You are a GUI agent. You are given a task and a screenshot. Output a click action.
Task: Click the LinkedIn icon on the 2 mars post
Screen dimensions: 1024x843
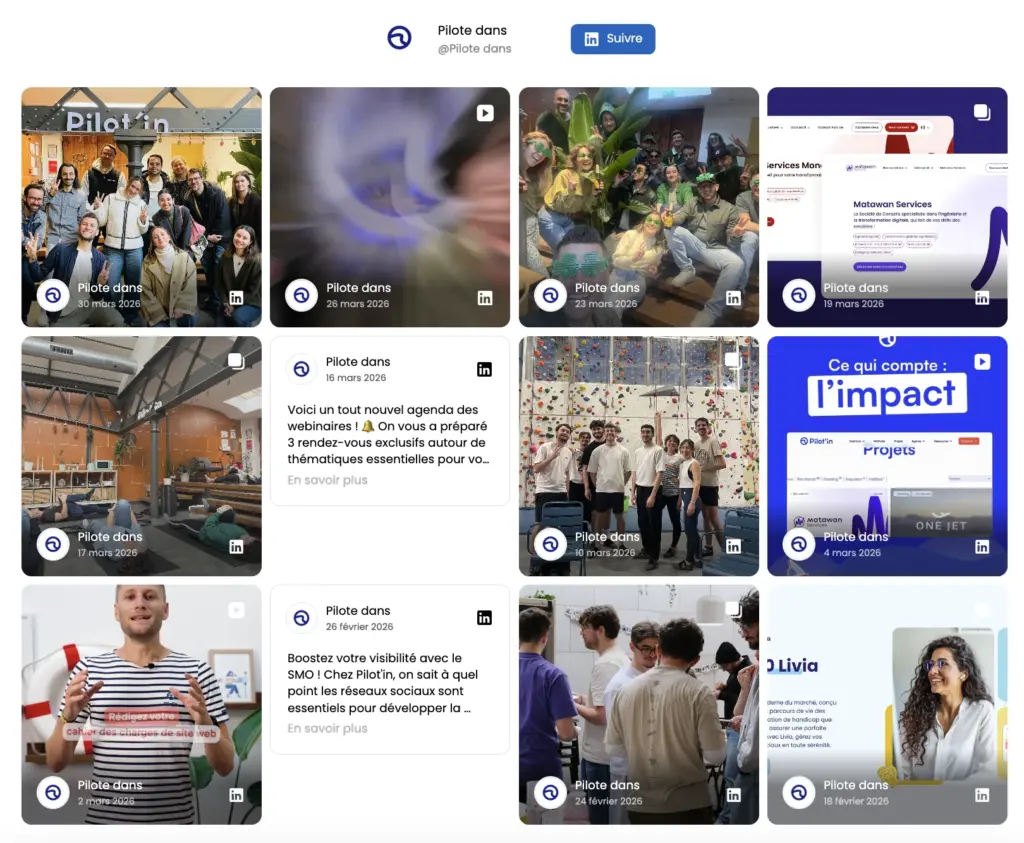tap(236, 796)
